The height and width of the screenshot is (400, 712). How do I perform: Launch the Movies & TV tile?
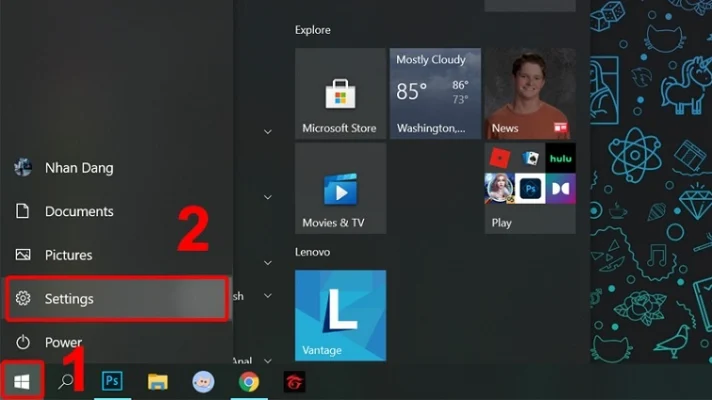tap(340, 188)
